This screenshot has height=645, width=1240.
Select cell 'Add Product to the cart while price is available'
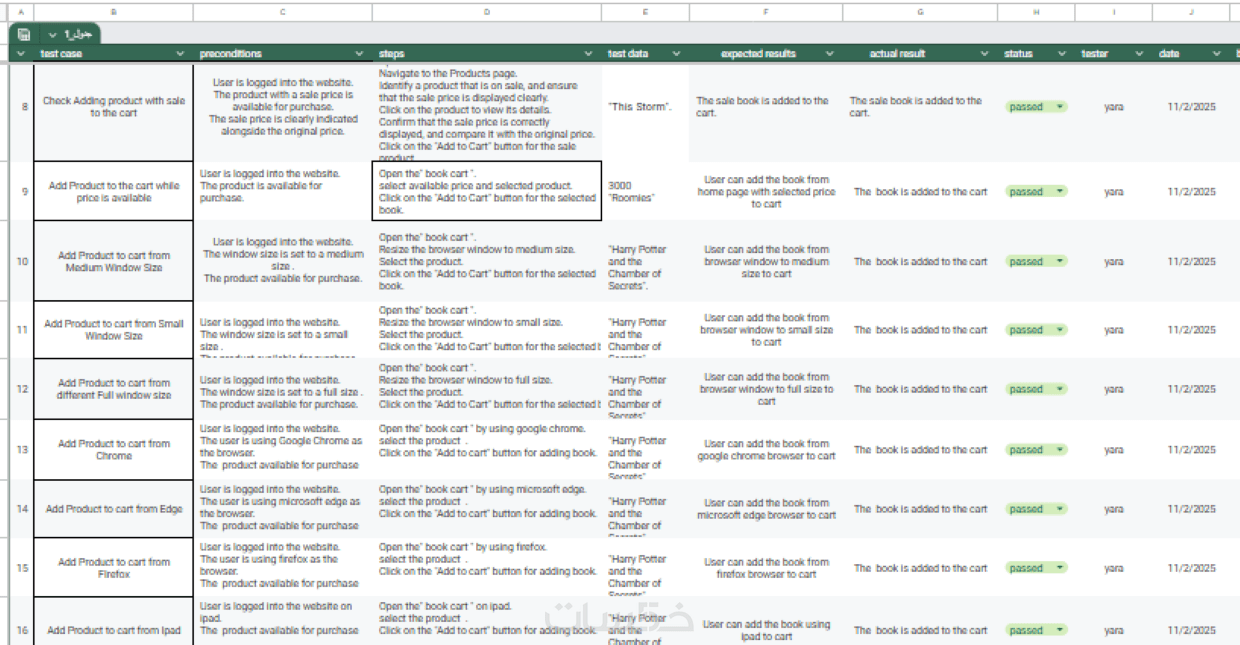click(113, 192)
